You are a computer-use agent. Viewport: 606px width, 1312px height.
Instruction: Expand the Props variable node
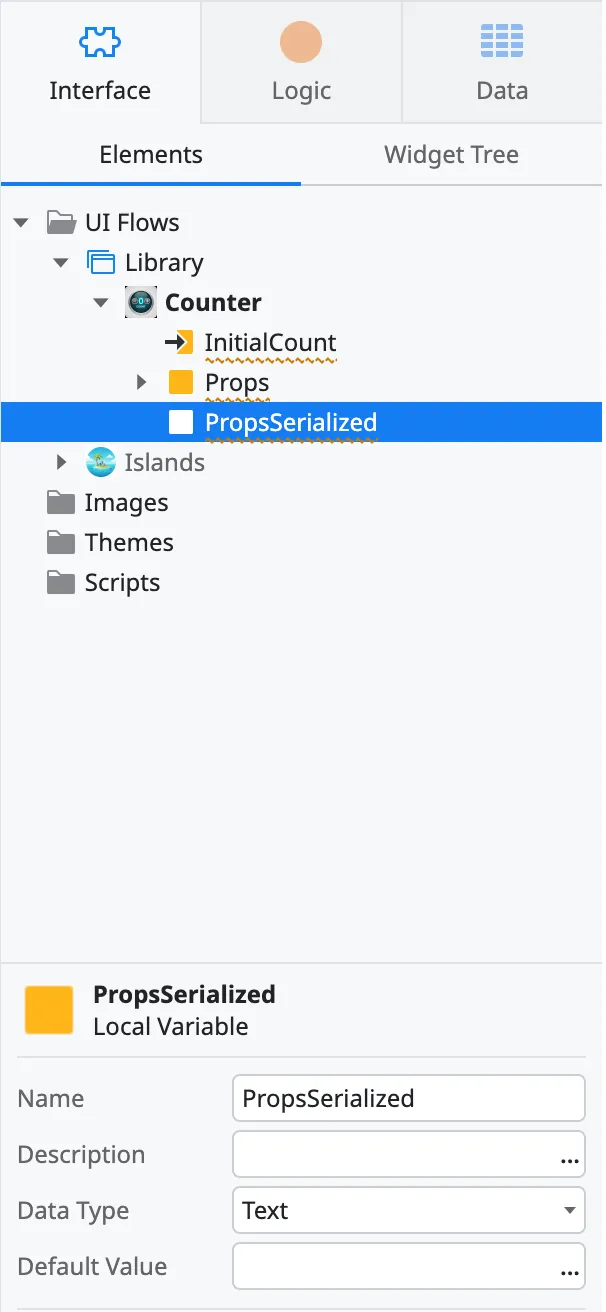(x=141, y=381)
